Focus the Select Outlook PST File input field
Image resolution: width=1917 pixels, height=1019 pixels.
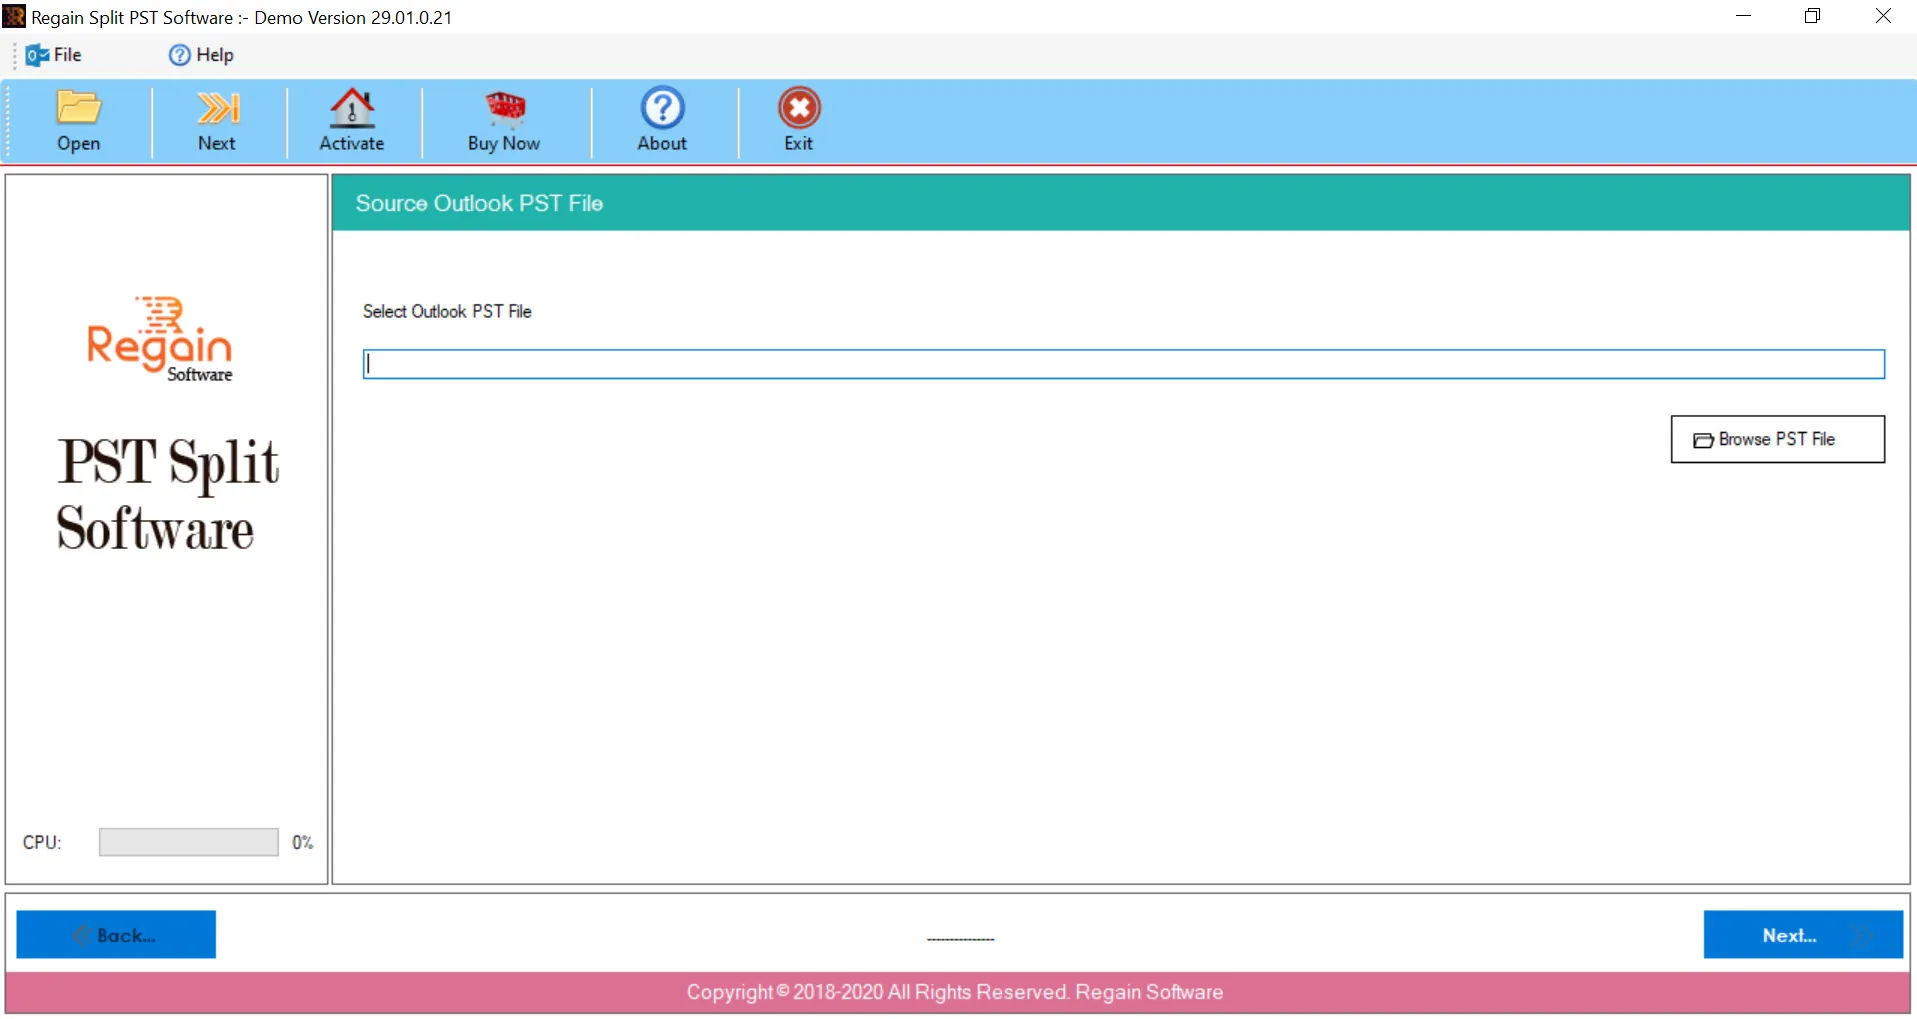[x=1123, y=364]
